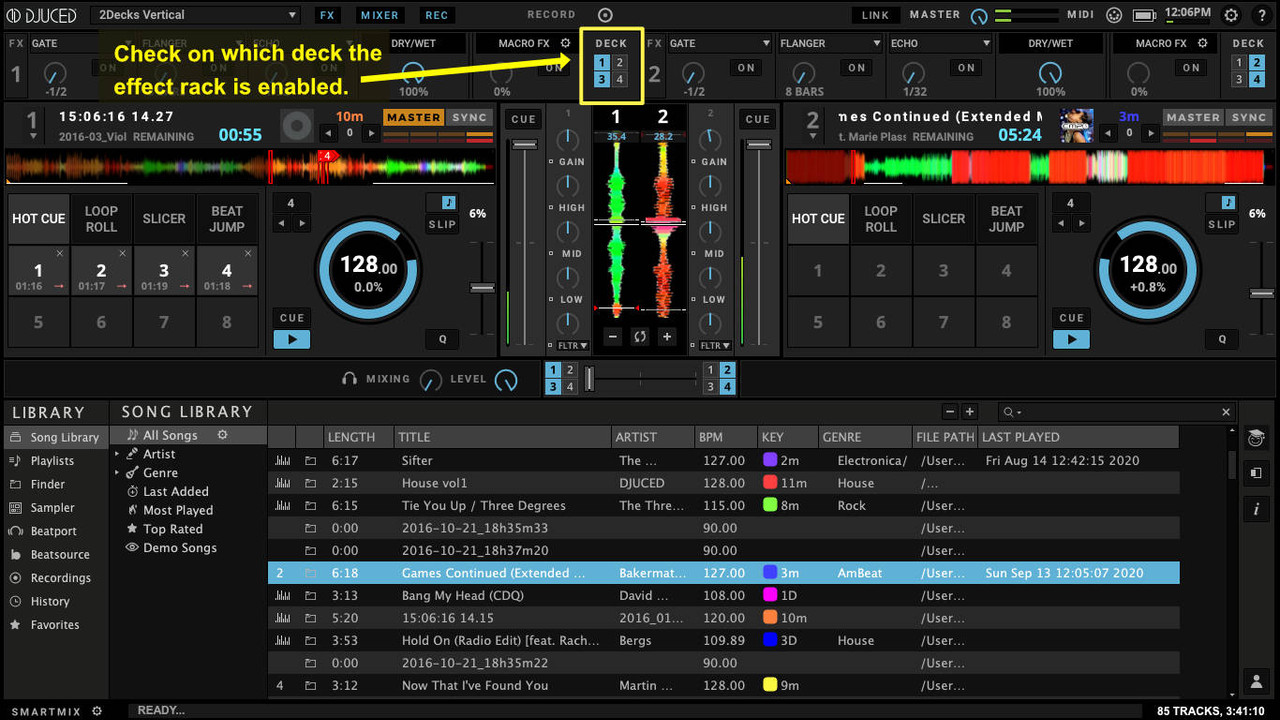Toggle SYNC on deck 1
Image resolution: width=1280 pixels, height=720 pixels.
coord(469,117)
